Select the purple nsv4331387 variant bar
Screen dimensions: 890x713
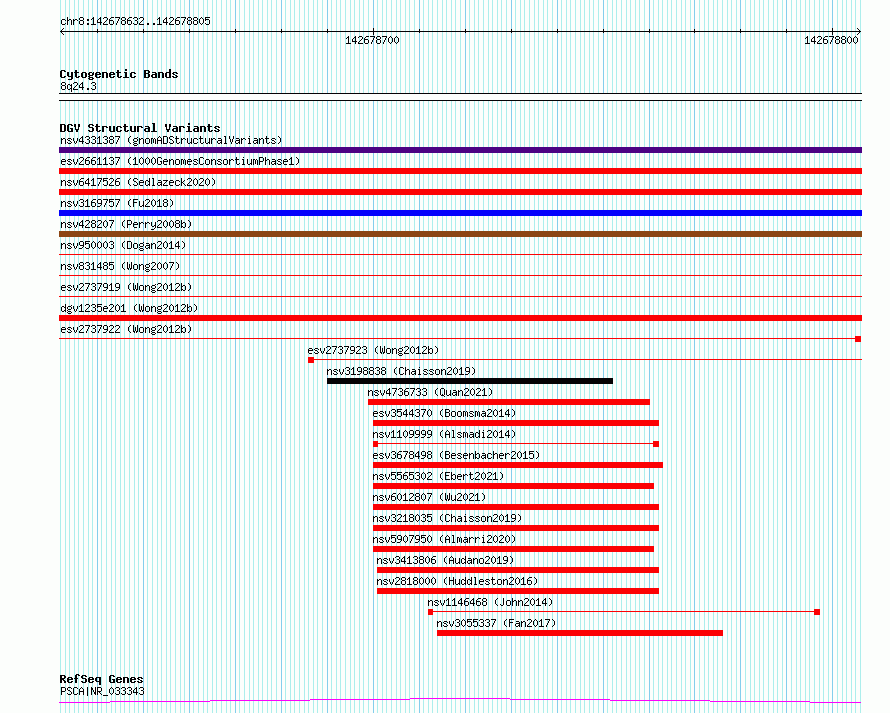460,150
